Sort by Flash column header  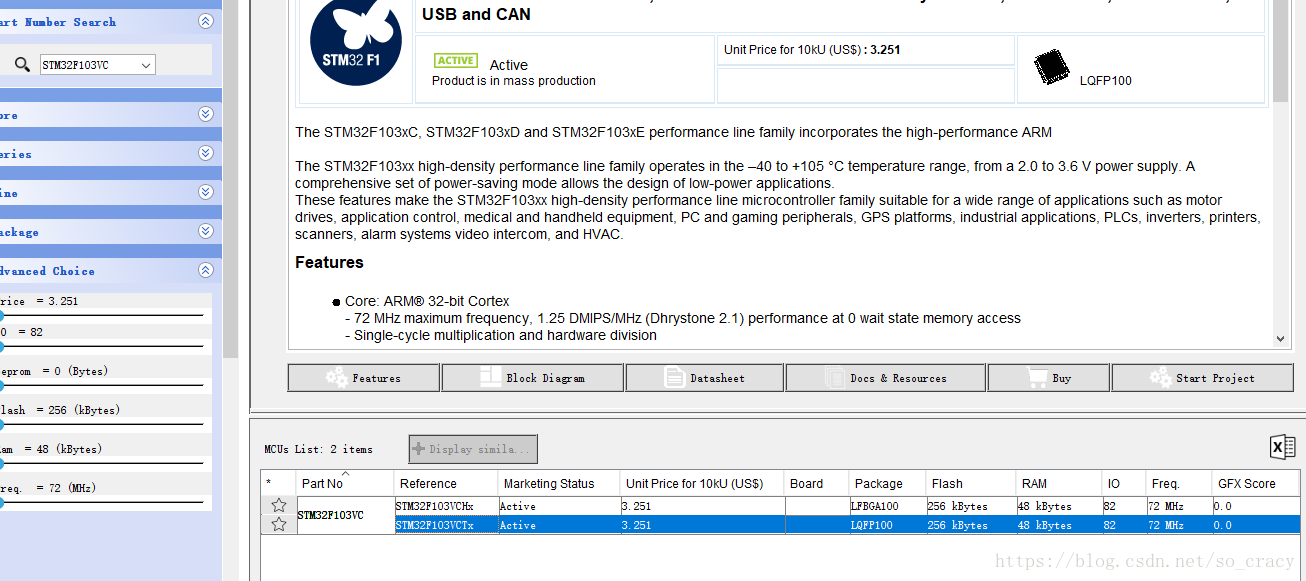coord(970,483)
